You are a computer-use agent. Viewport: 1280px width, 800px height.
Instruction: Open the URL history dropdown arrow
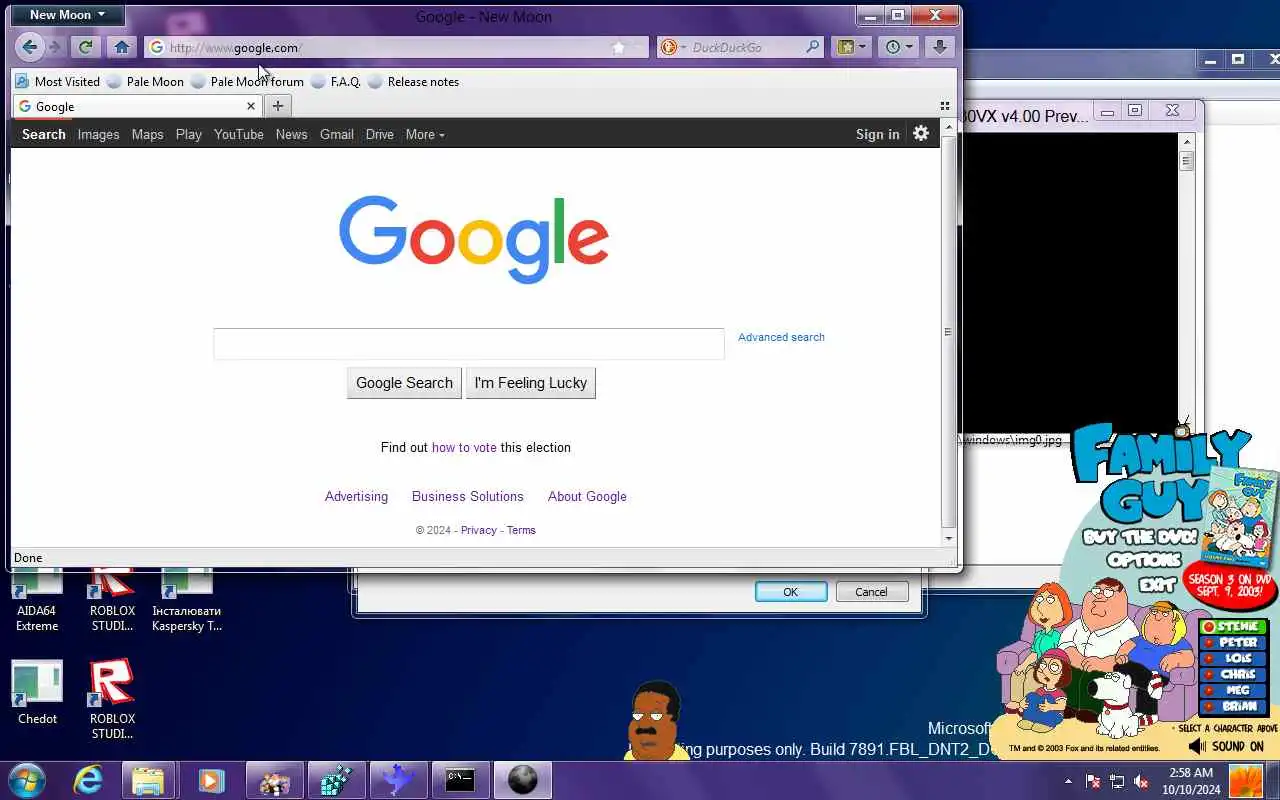point(640,47)
